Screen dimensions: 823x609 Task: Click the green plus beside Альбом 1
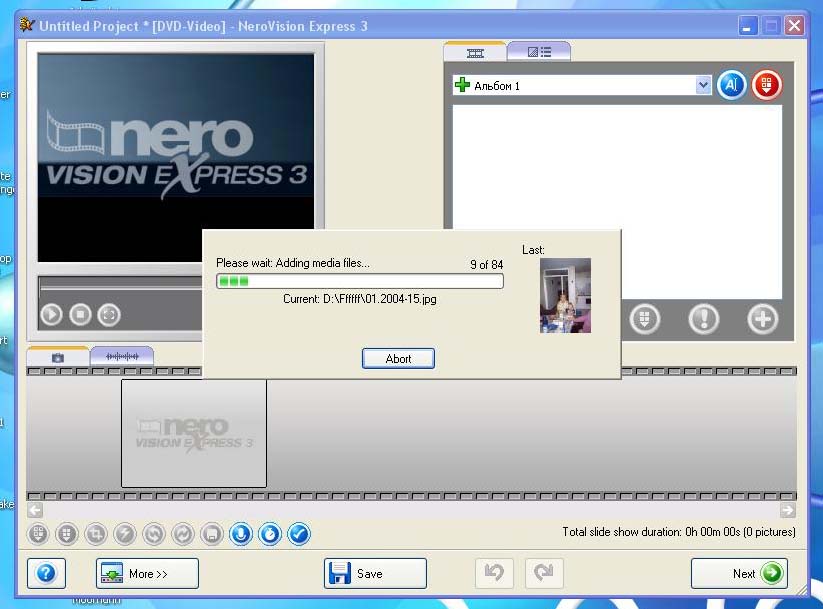point(462,85)
